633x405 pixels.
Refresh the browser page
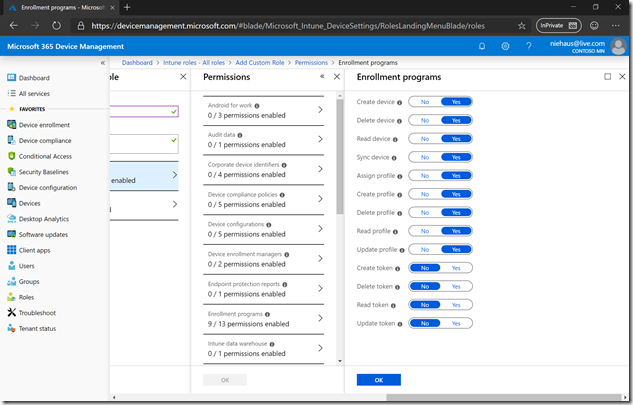click(x=56, y=25)
